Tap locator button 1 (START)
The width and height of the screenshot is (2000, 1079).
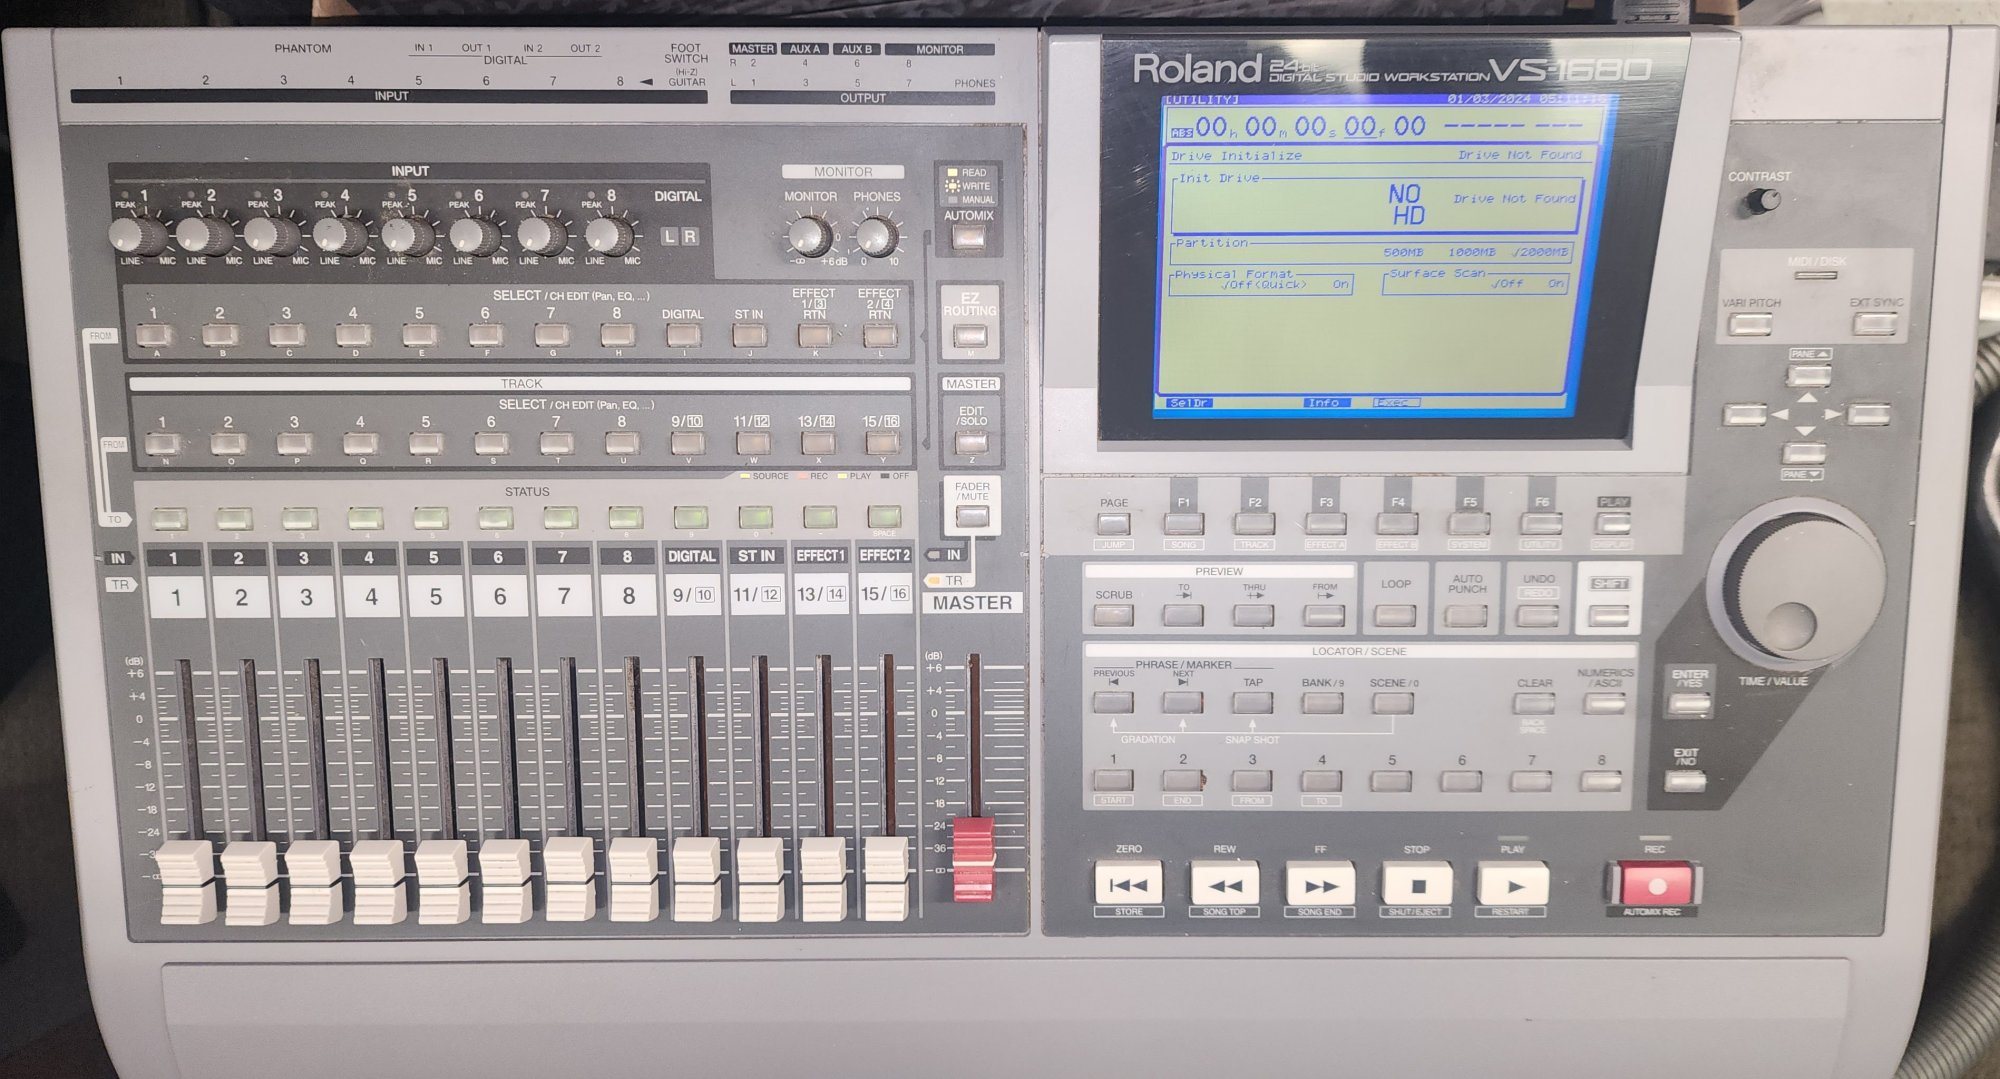coord(1113,781)
